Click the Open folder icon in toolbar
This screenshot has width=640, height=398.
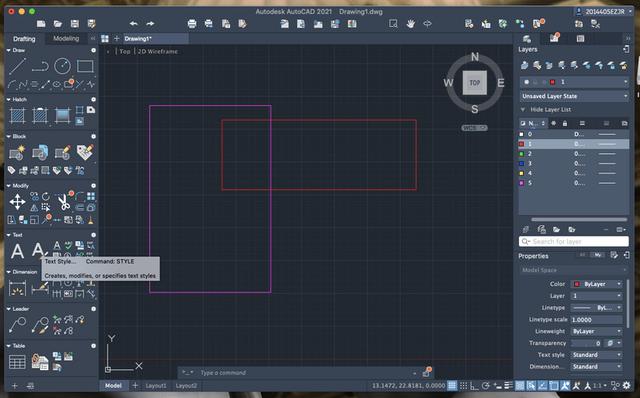[x=58, y=24]
